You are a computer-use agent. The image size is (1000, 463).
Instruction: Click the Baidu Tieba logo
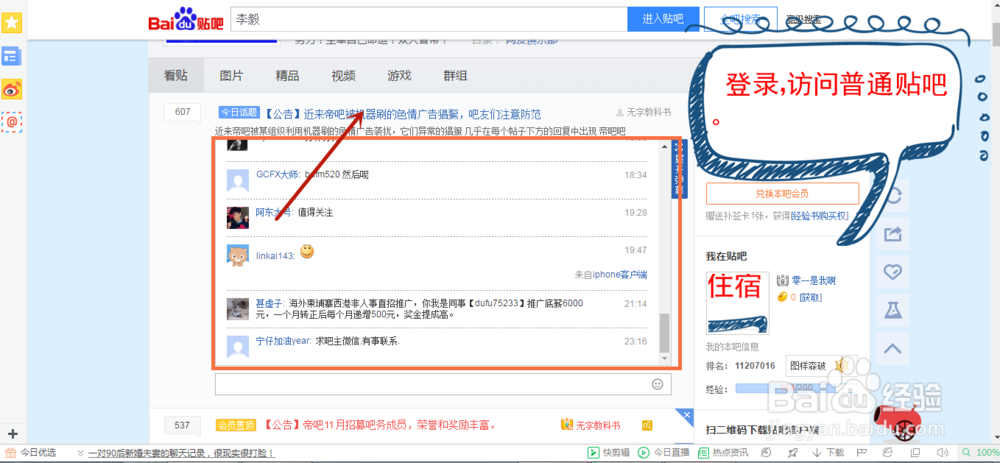tap(186, 19)
